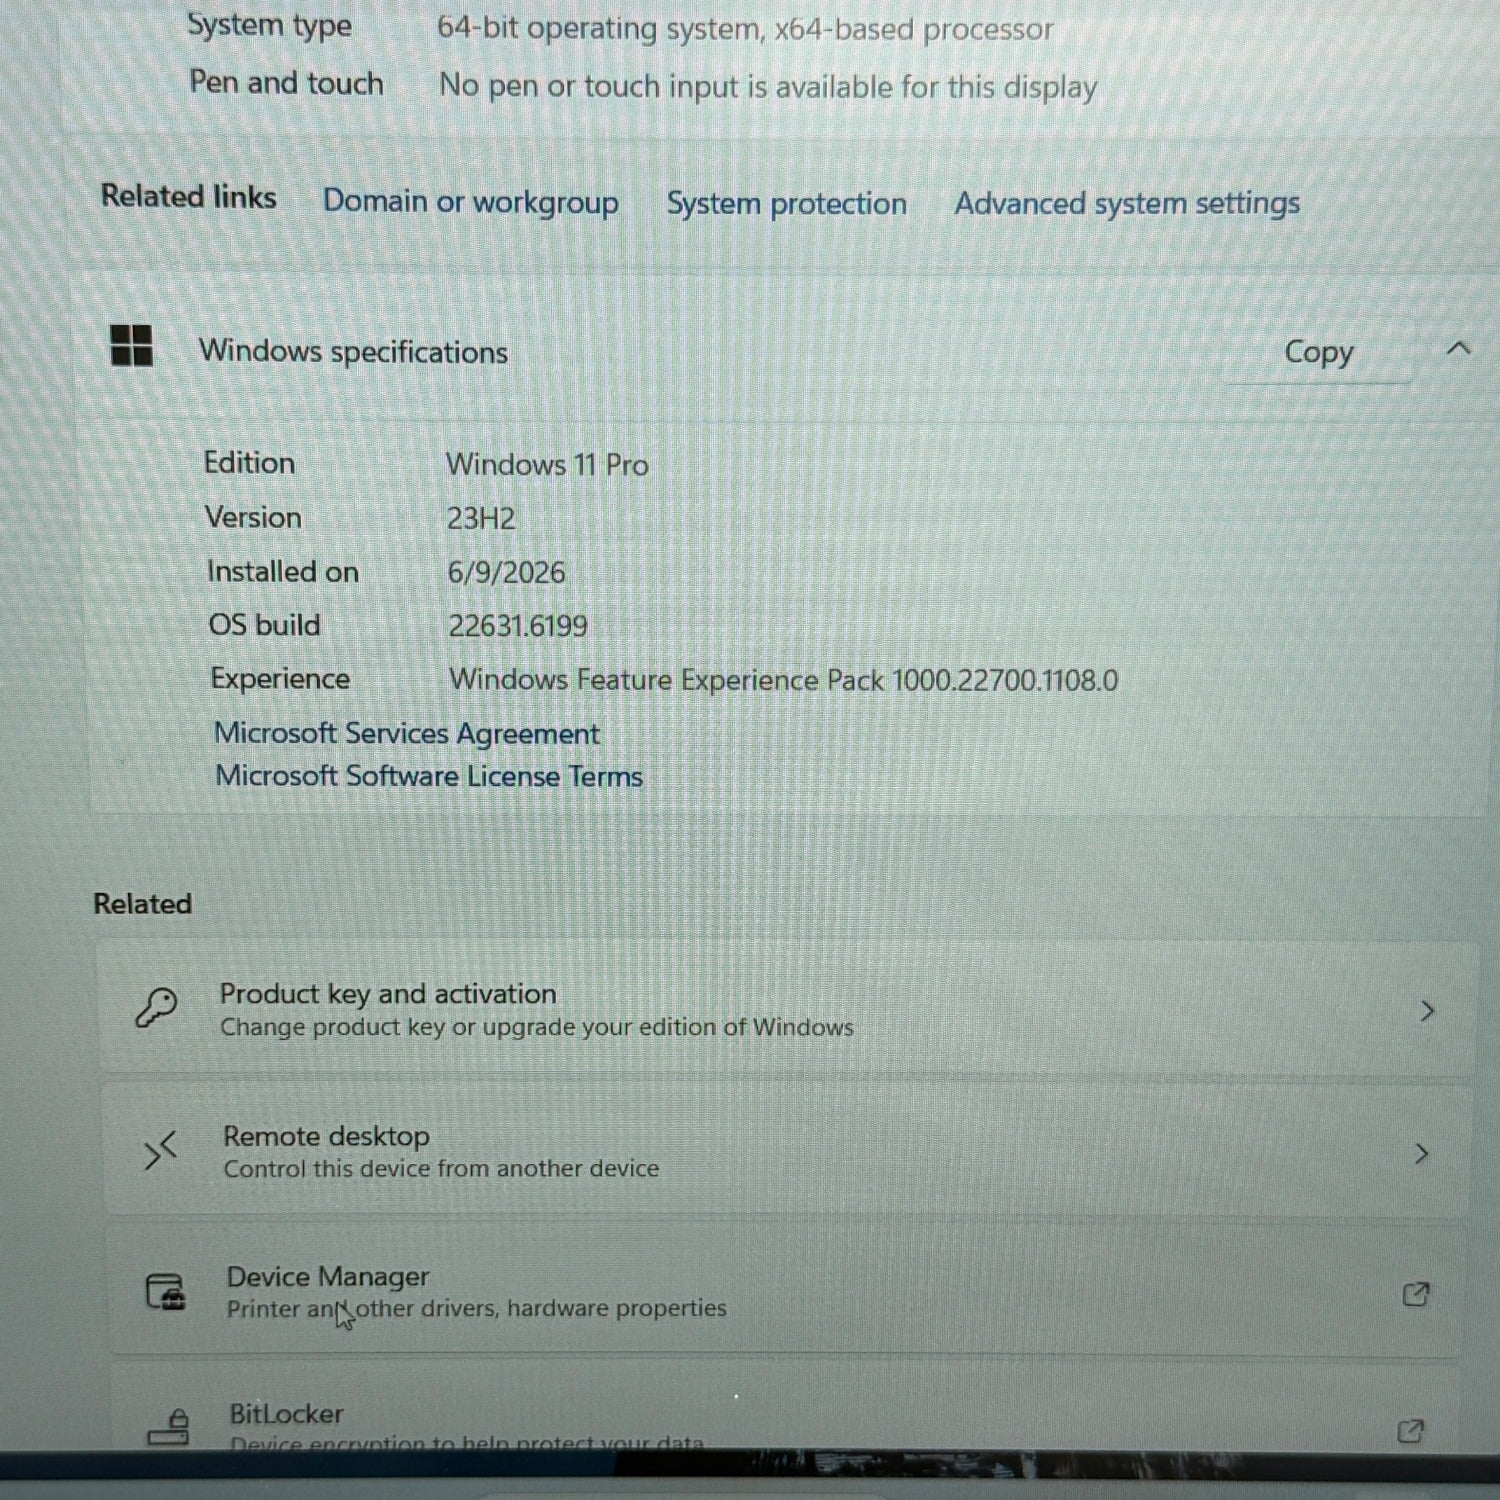Click the Experience label
Image resolution: width=1500 pixels, height=1500 pixels.
click(x=280, y=678)
